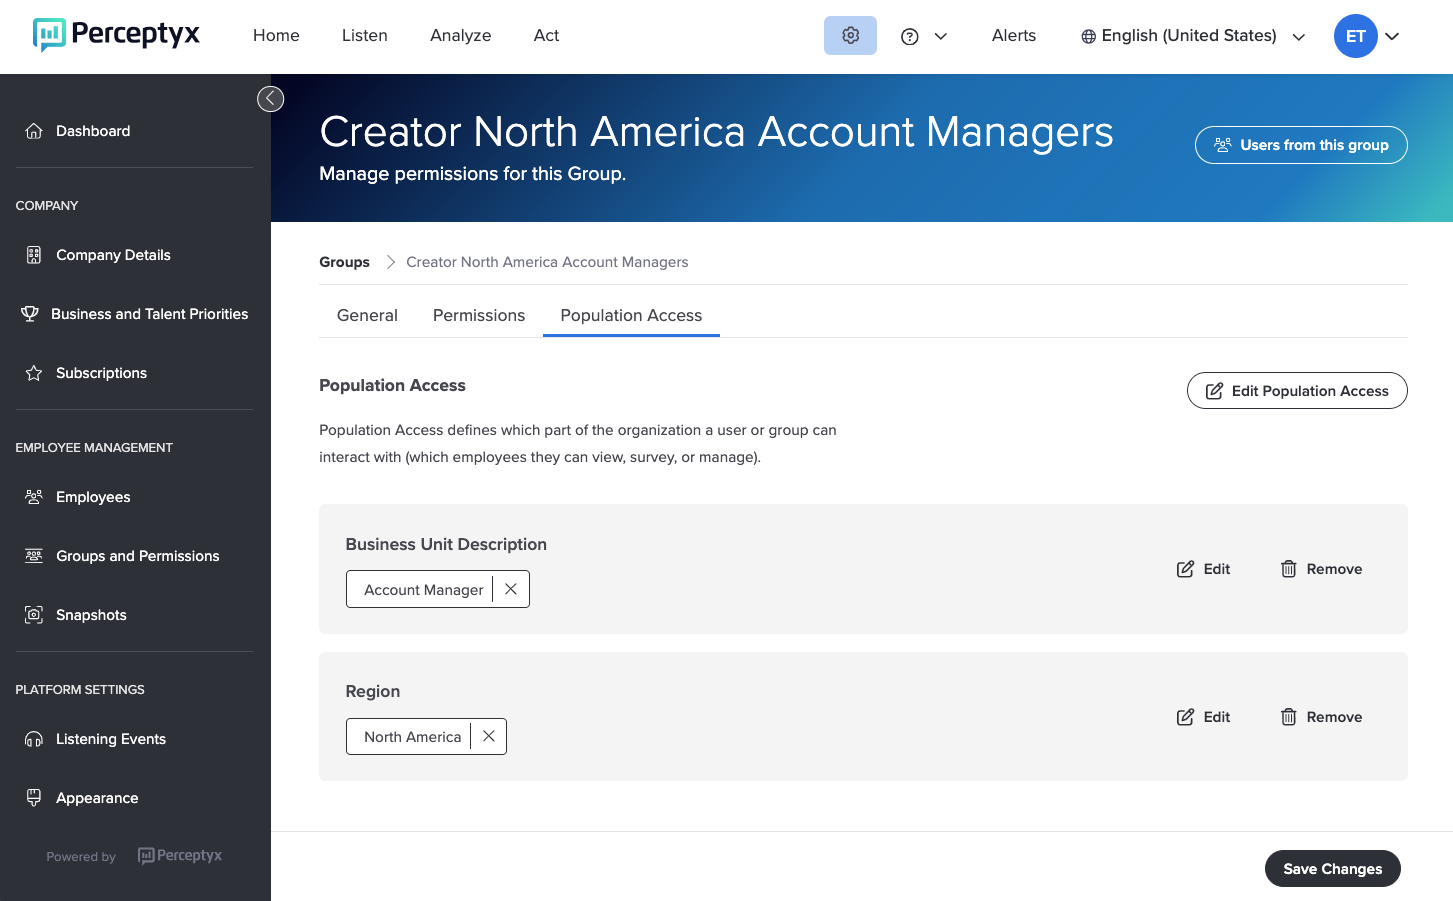
Task: Open Alerts in the header
Action: click(1014, 36)
